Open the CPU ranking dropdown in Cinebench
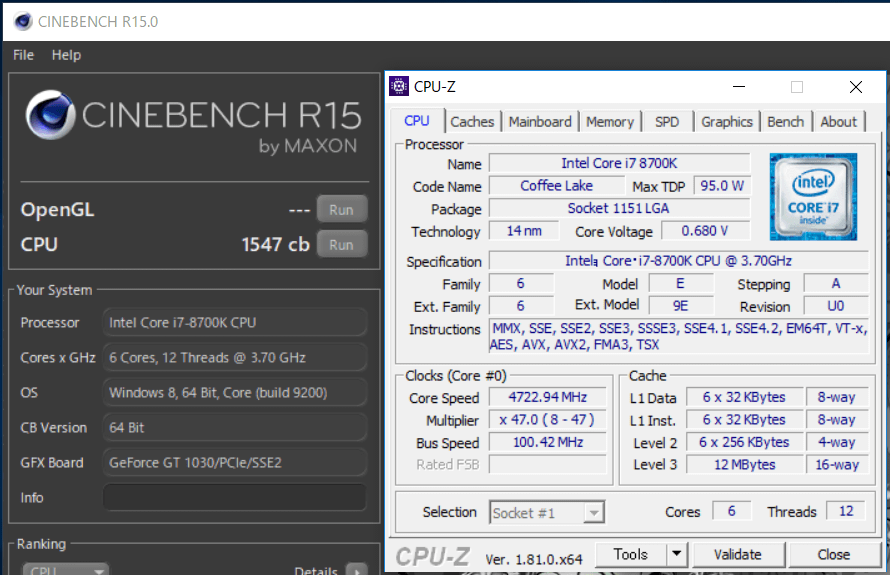Viewport: 890px width, 575px height. (66, 569)
